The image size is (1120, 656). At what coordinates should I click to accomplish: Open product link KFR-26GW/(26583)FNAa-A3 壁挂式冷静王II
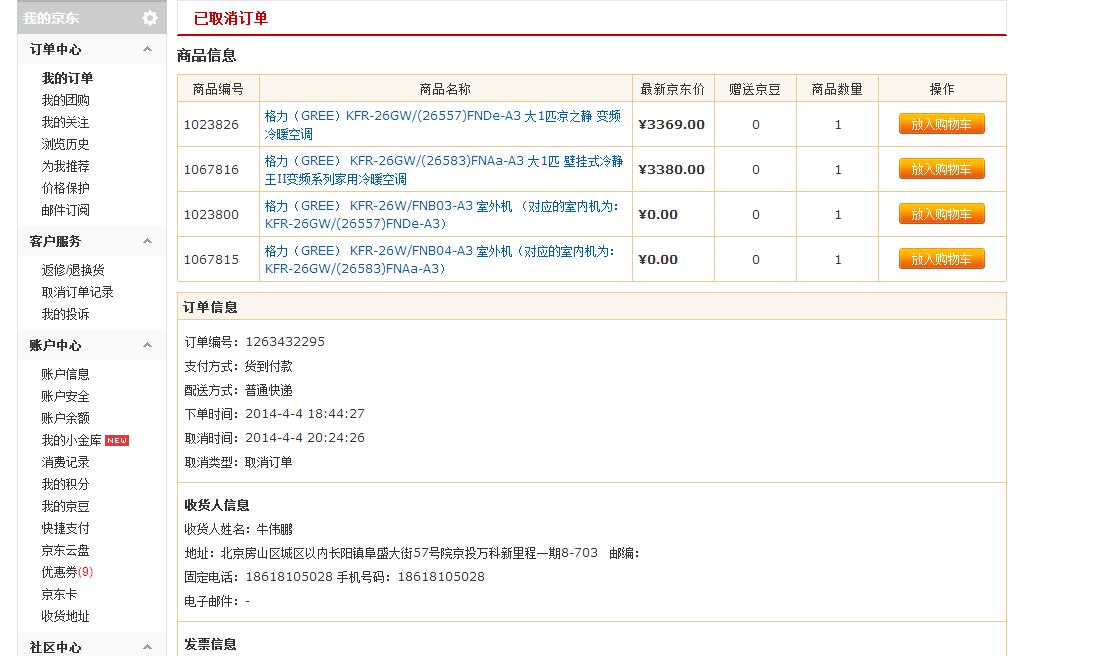click(x=444, y=170)
